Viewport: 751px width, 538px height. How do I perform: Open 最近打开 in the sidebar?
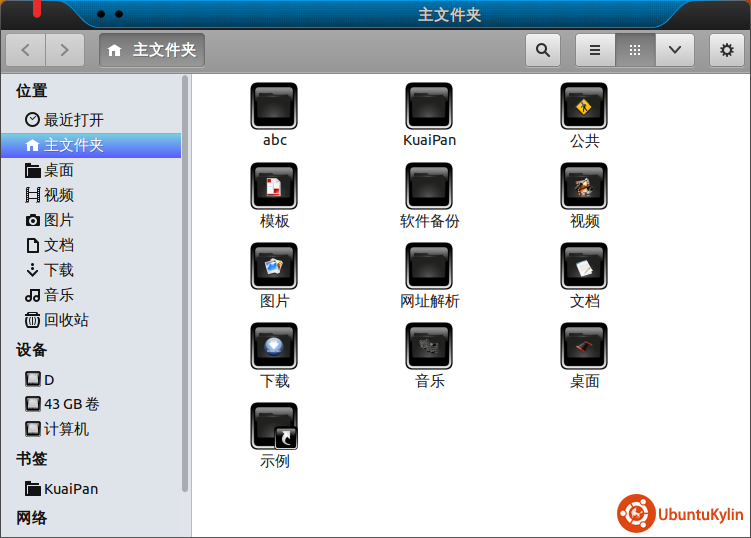click(73, 120)
